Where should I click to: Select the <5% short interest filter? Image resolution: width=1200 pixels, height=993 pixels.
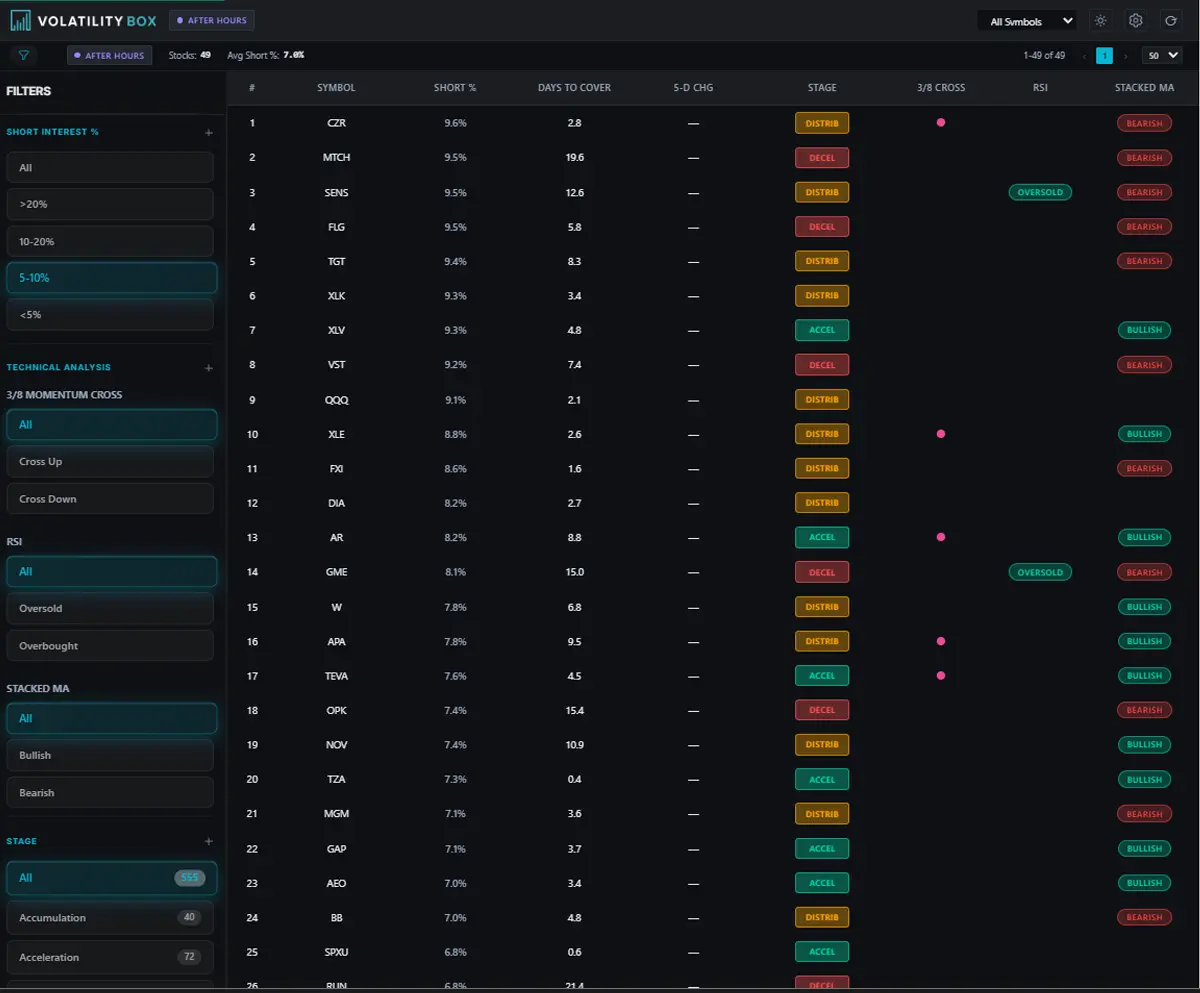pos(110,314)
